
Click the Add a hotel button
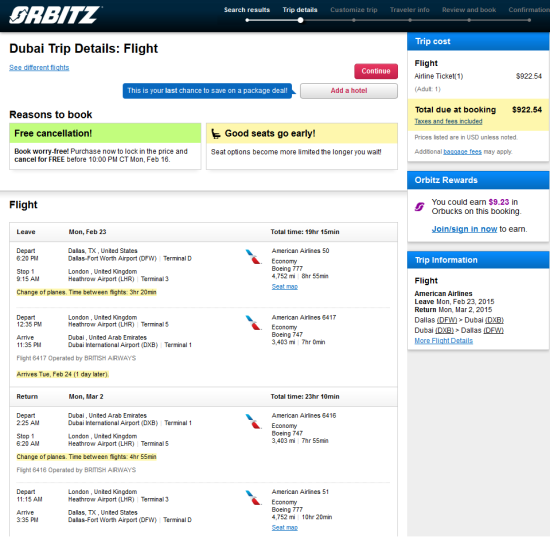coord(349,91)
